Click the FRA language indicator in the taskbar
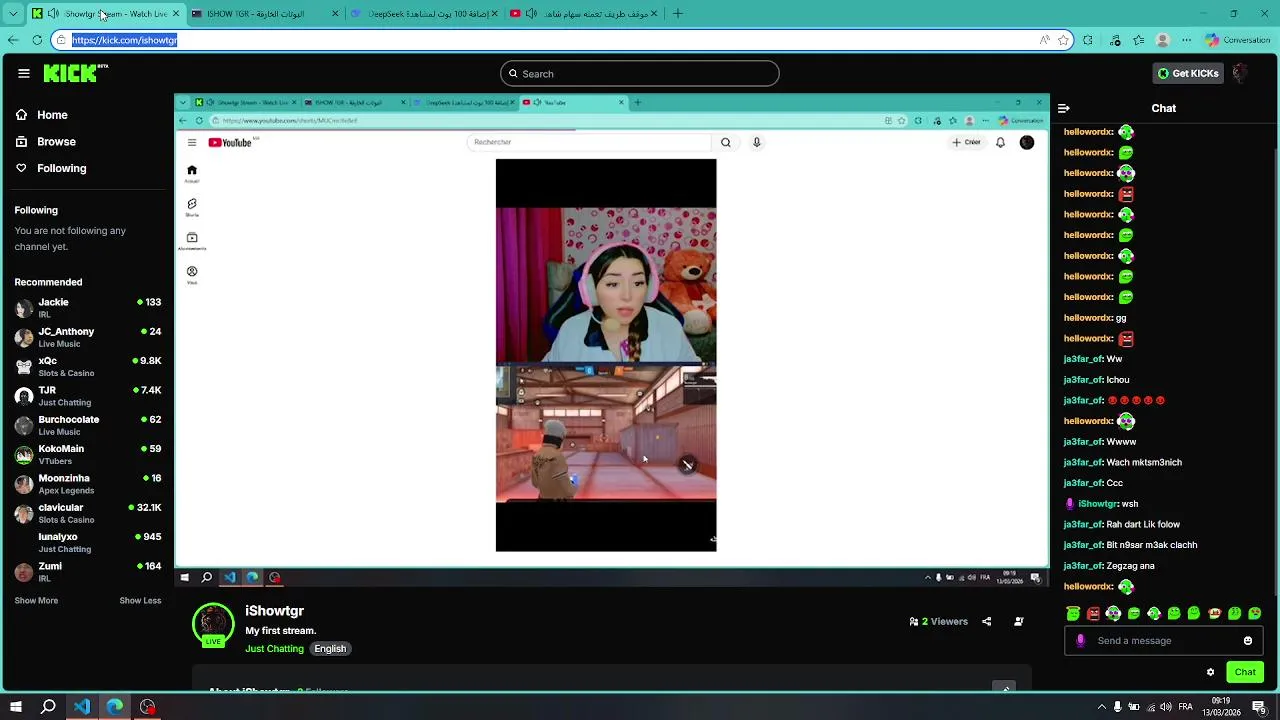This screenshot has width=1280, height=720. pyautogui.click(x=1185, y=707)
